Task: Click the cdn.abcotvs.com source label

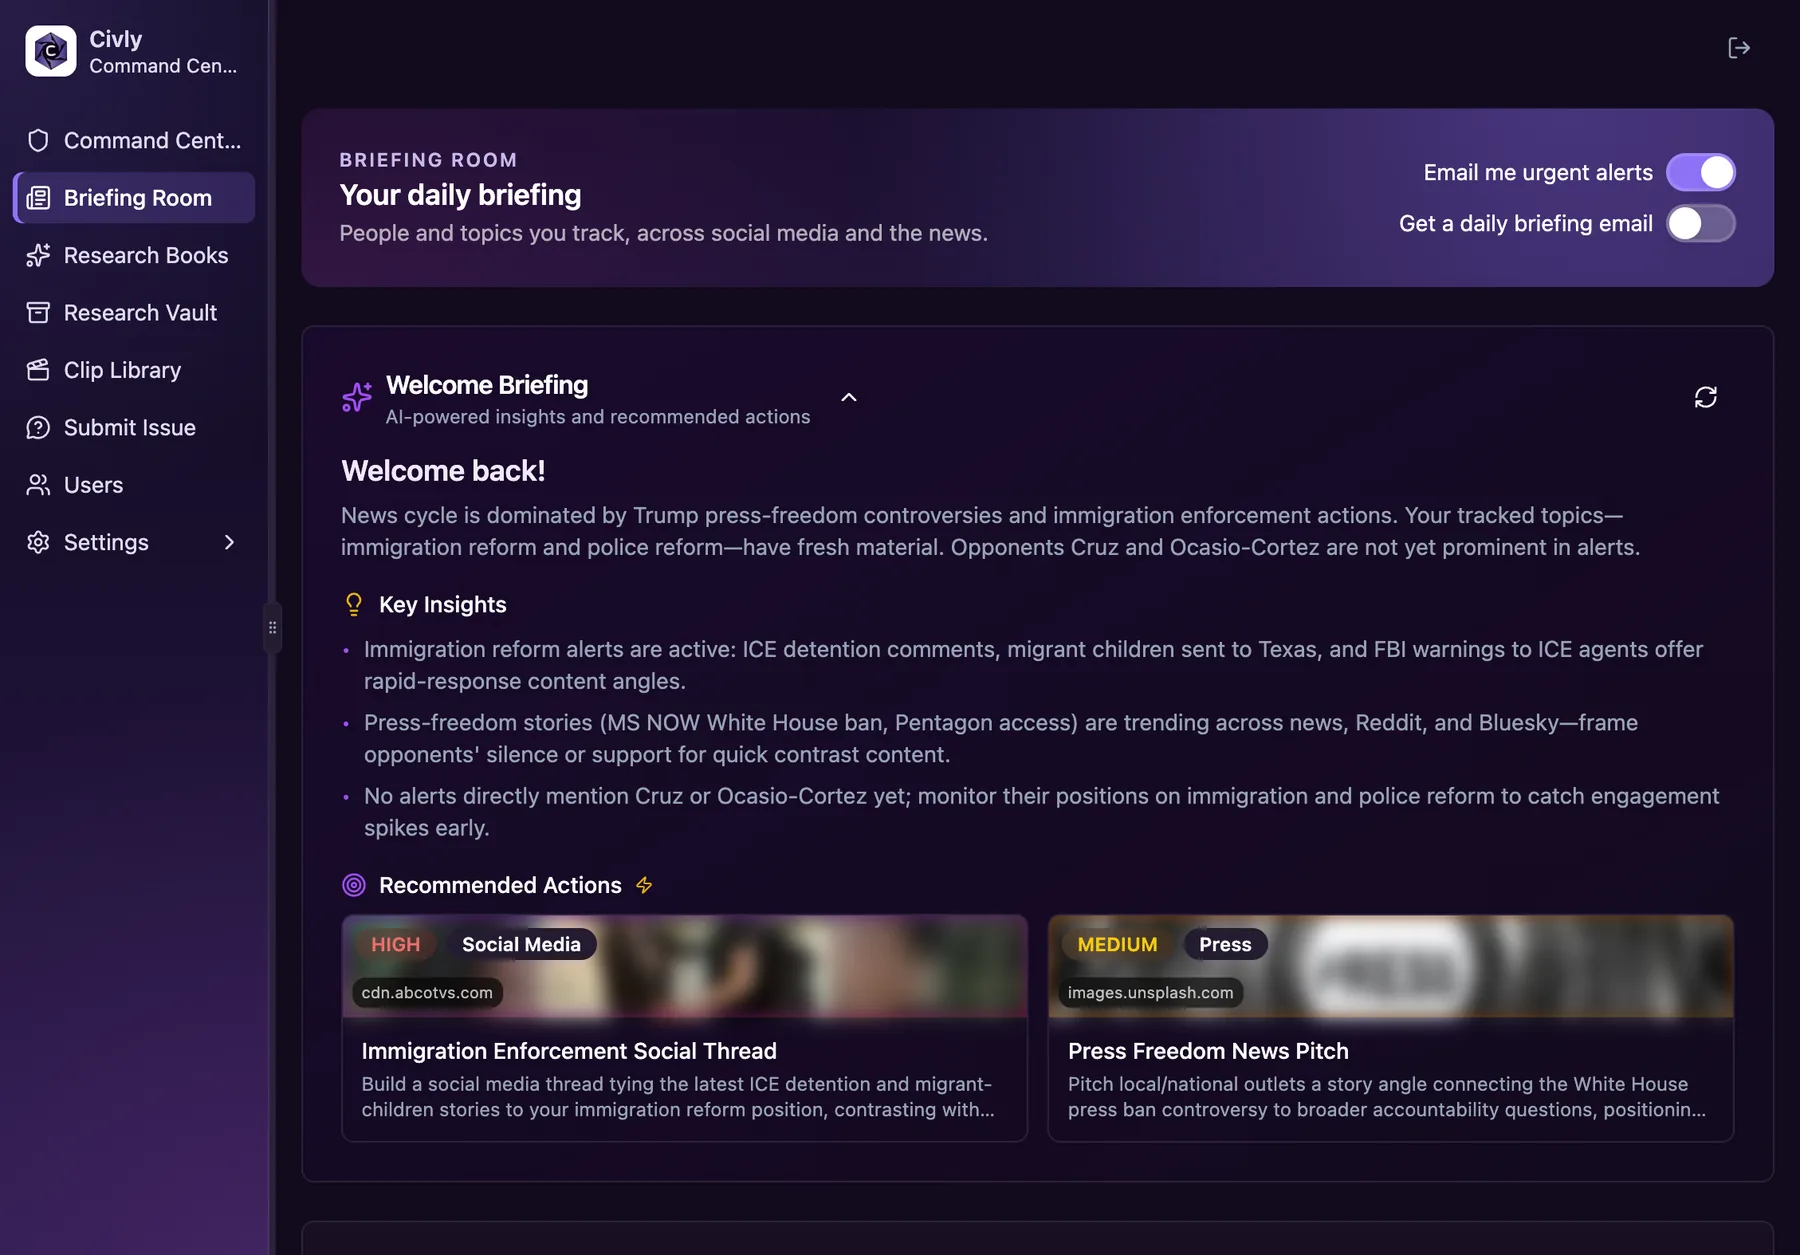Action: [x=427, y=992]
